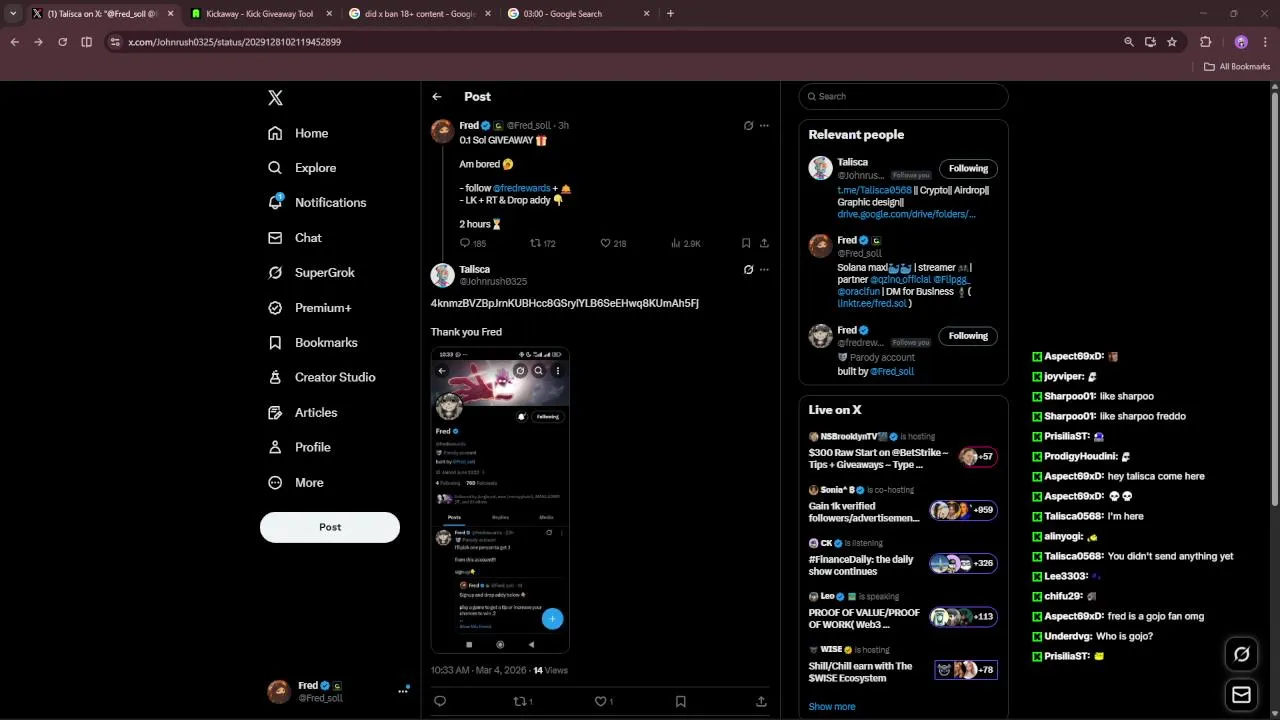Click the floating messages envelope button
Image resolution: width=1280 pixels, height=720 pixels.
click(x=1241, y=695)
